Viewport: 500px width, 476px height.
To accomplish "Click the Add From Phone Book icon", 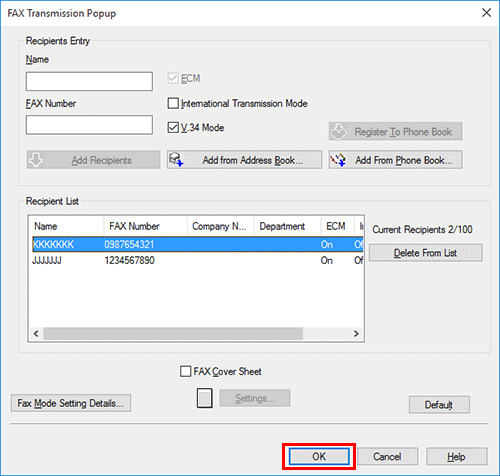I will (x=338, y=160).
